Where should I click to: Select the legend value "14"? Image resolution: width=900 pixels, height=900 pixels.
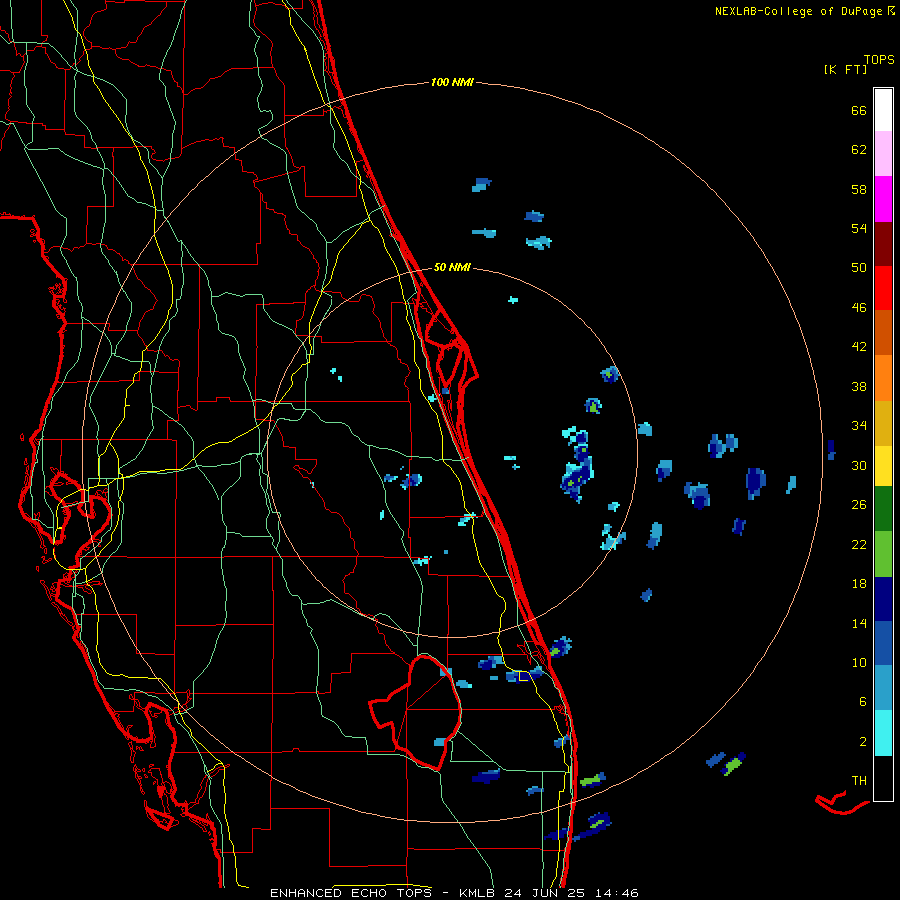point(859,623)
